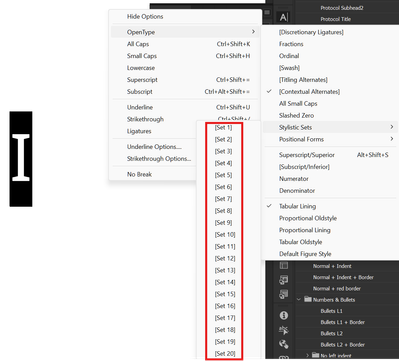Click the Numbers & Bullets folder icon

coord(308,299)
